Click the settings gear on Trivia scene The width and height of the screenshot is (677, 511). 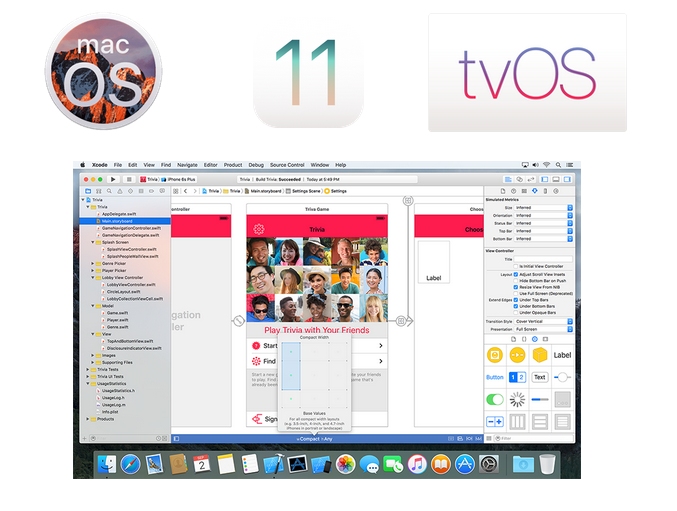click(259, 229)
